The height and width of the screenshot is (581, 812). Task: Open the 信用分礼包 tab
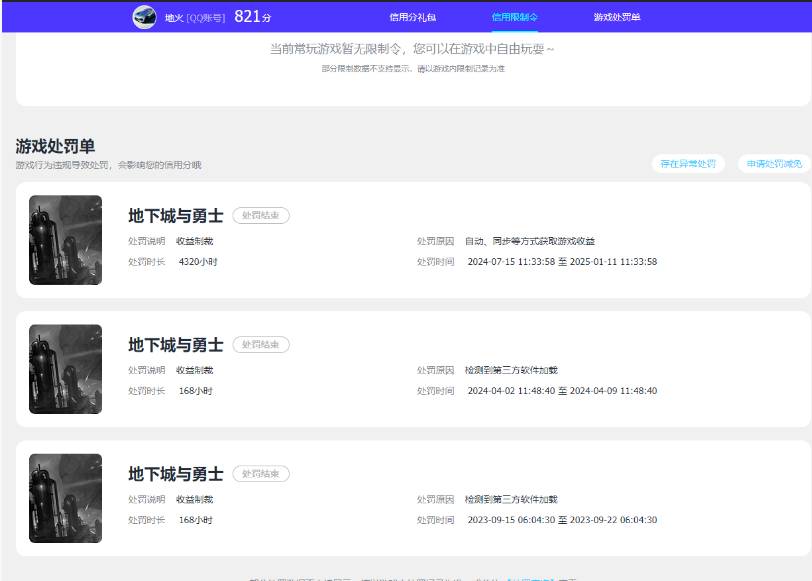pos(413,17)
